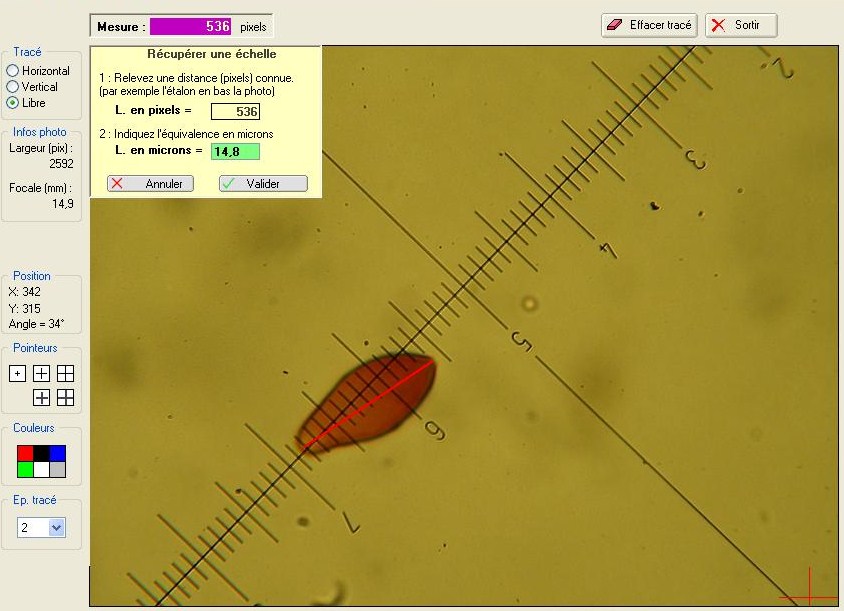This screenshot has width=844, height=611.
Task: Choose the thin cross pointer
Action: click(x=41, y=374)
